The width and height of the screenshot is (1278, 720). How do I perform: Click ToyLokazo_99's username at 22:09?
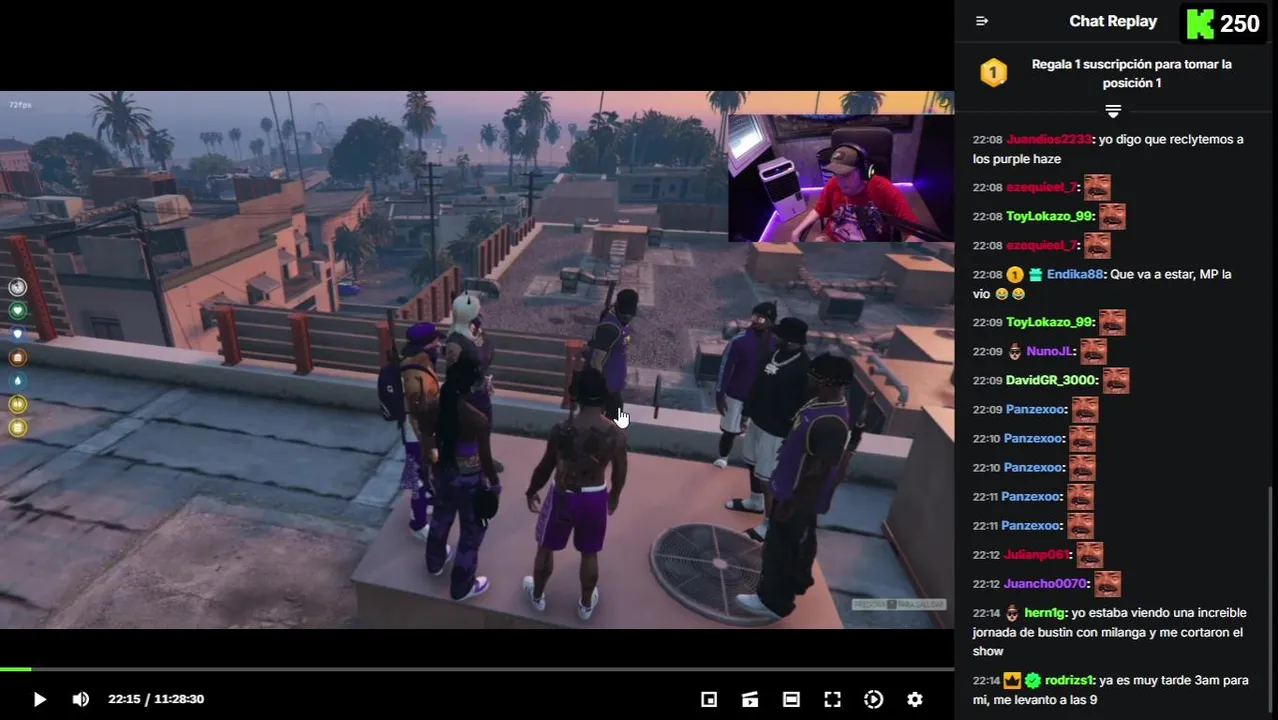[x=1049, y=322]
